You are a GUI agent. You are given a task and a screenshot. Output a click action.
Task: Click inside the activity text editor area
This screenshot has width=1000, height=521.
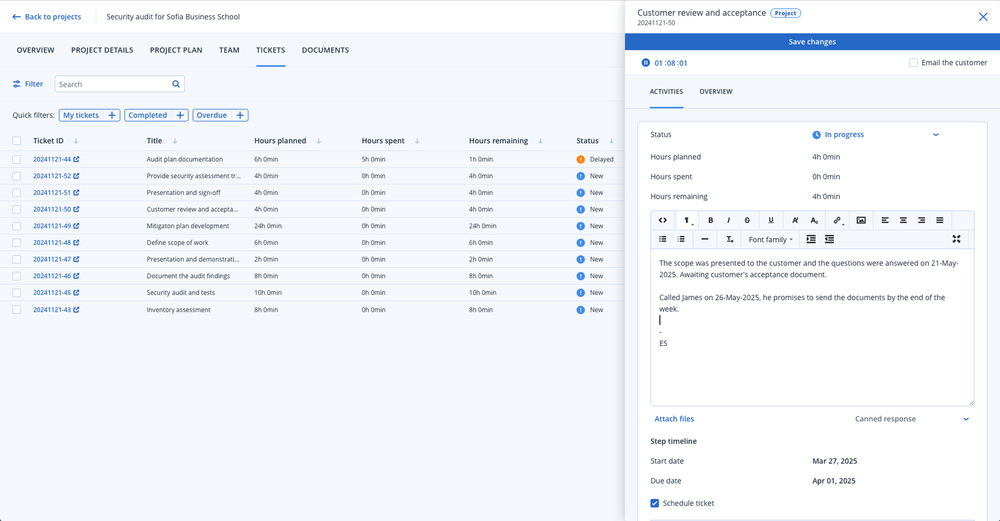[x=812, y=328]
